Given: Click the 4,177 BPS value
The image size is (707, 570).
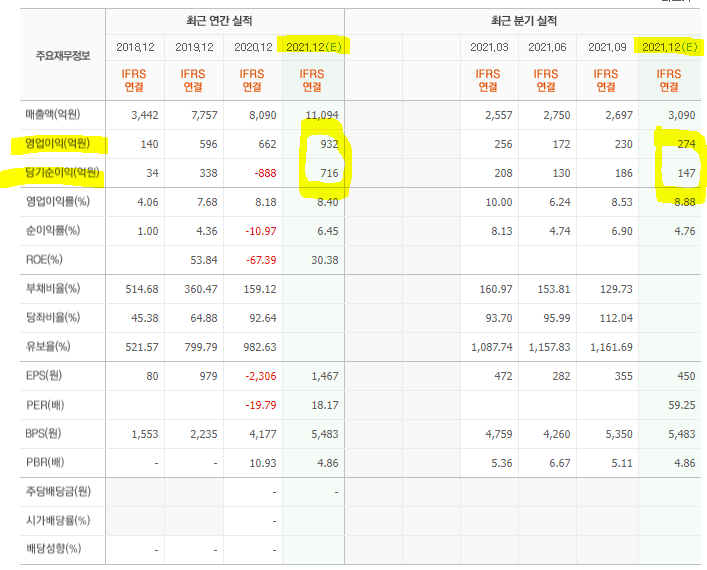Looking at the screenshot, I should [263, 434].
